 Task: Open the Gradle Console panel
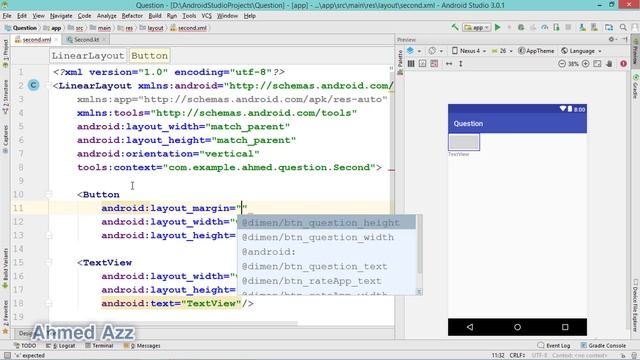(603, 345)
